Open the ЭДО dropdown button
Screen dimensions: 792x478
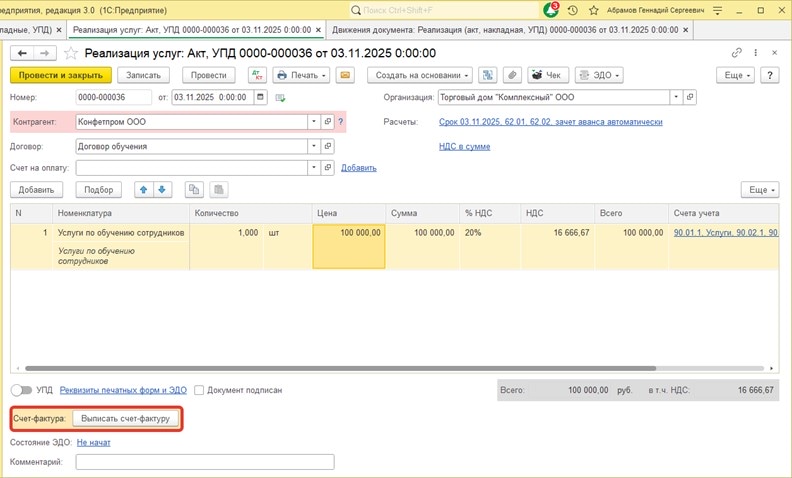598,75
